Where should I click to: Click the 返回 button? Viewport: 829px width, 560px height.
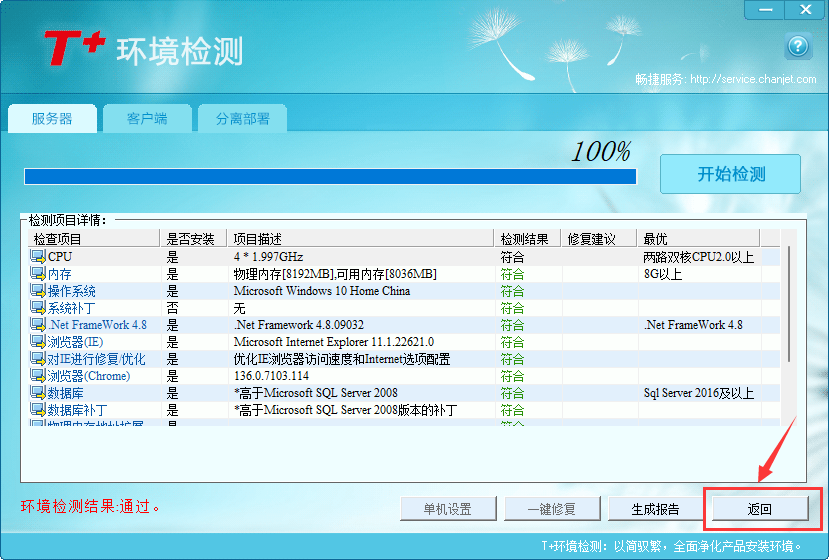click(x=760, y=509)
